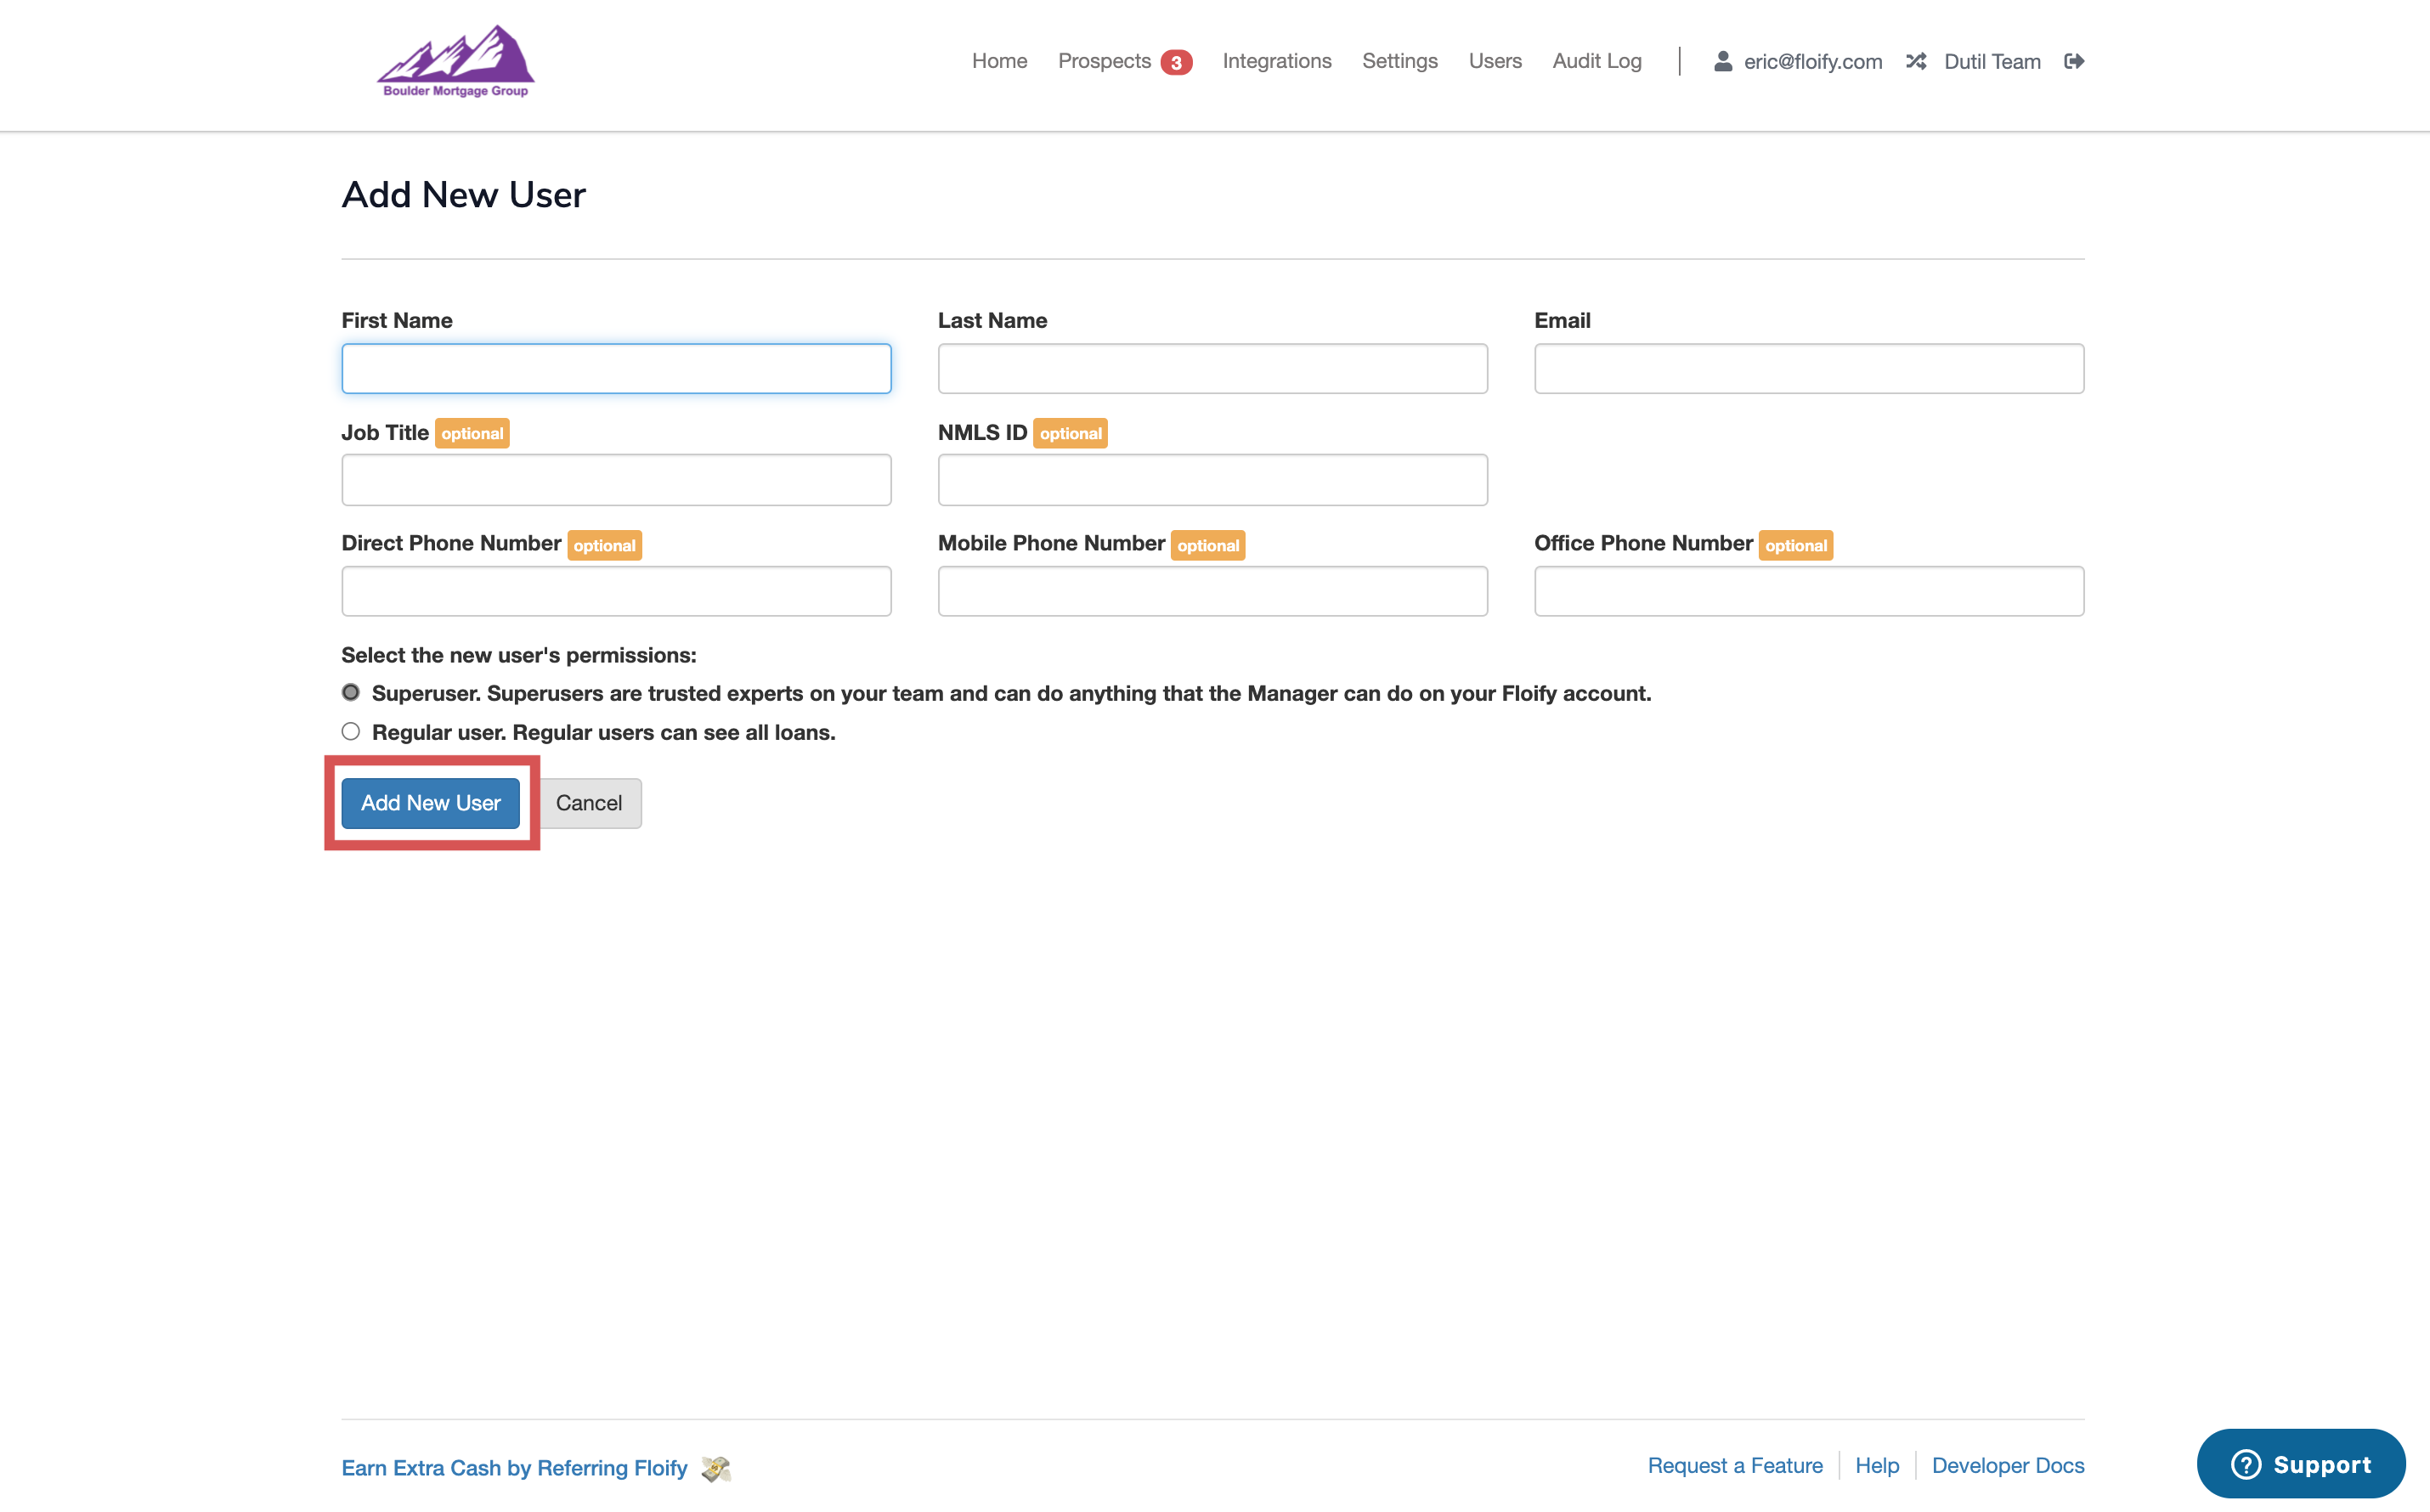Navigate to the Users page
Screen dimensions: 2430x1512
(x=1494, y=61)
